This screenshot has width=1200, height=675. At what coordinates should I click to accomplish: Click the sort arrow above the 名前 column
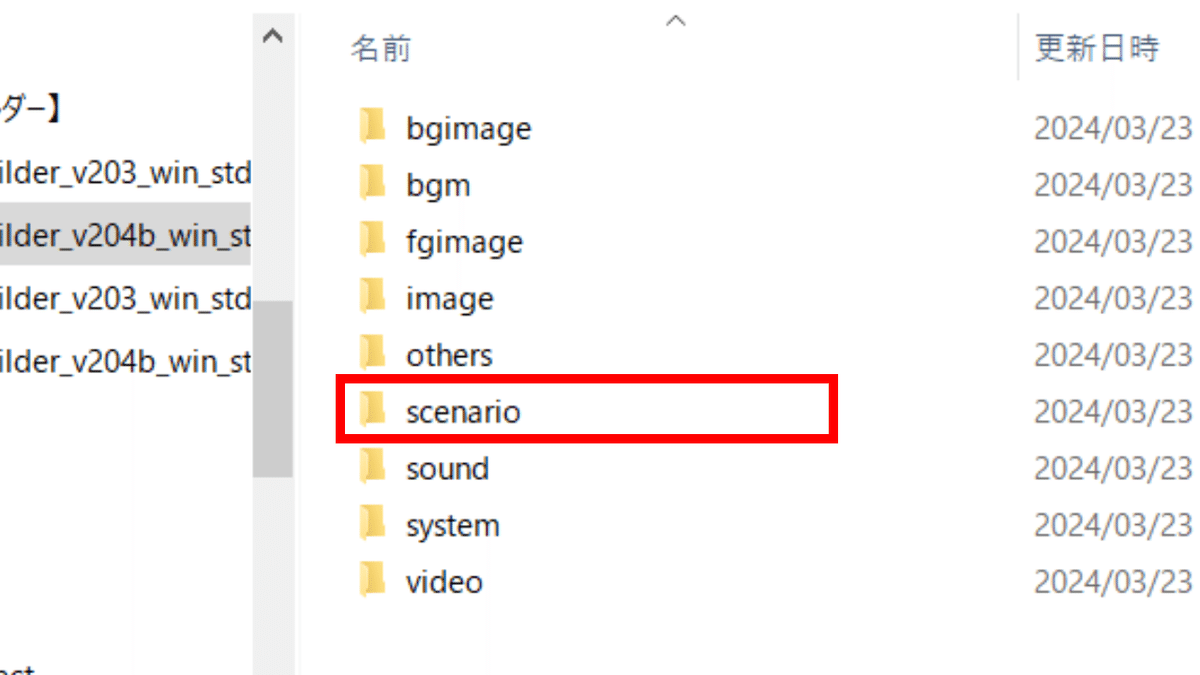point(676,19)
